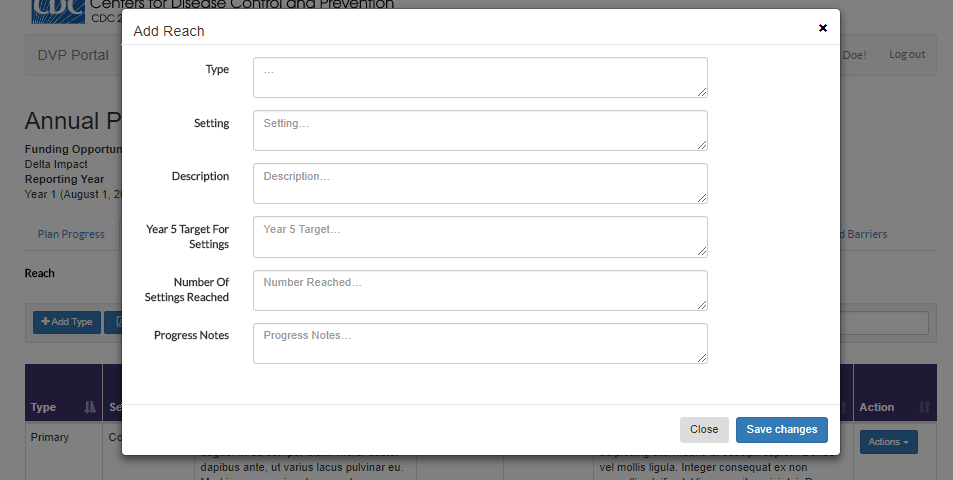Select the Description input box
Viewport: 953px width, 480px height.
click(480, 183)
